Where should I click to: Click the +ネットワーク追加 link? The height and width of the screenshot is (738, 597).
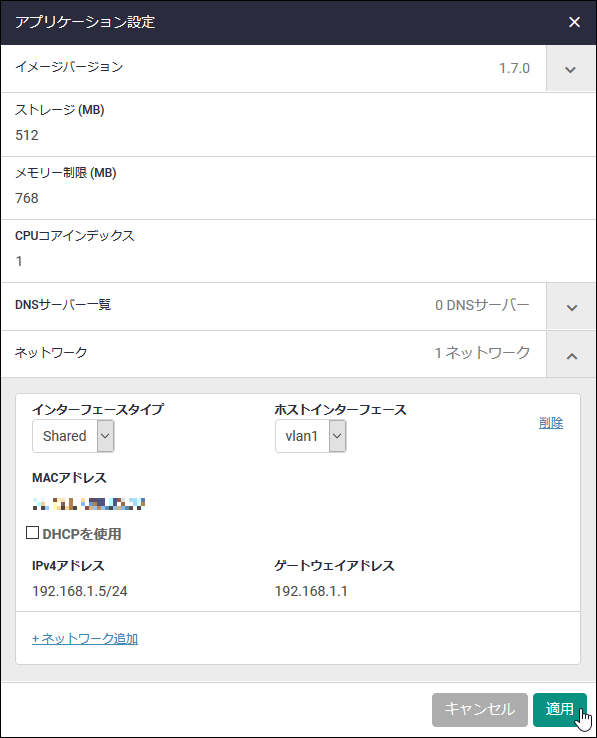[x=85, y=638]
